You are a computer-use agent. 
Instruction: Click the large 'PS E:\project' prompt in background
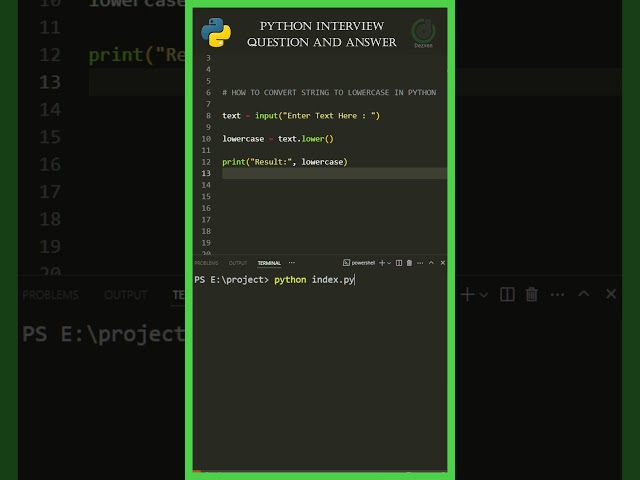(x=104, y=334)
